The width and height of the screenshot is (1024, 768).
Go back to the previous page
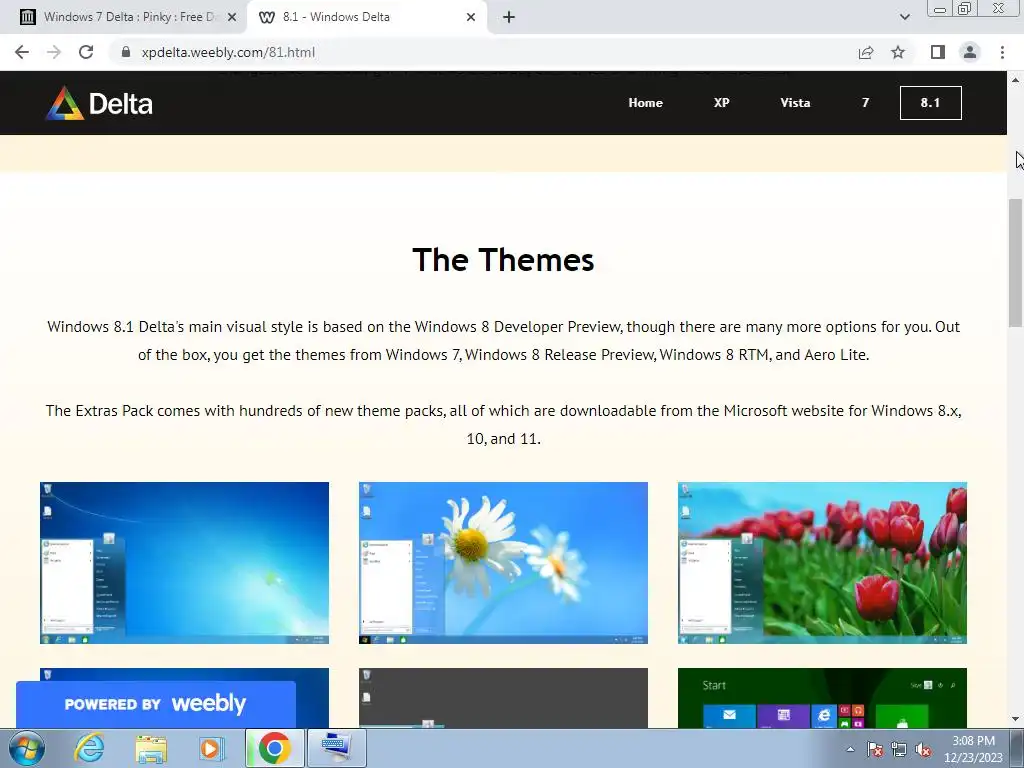pos(22,52)
